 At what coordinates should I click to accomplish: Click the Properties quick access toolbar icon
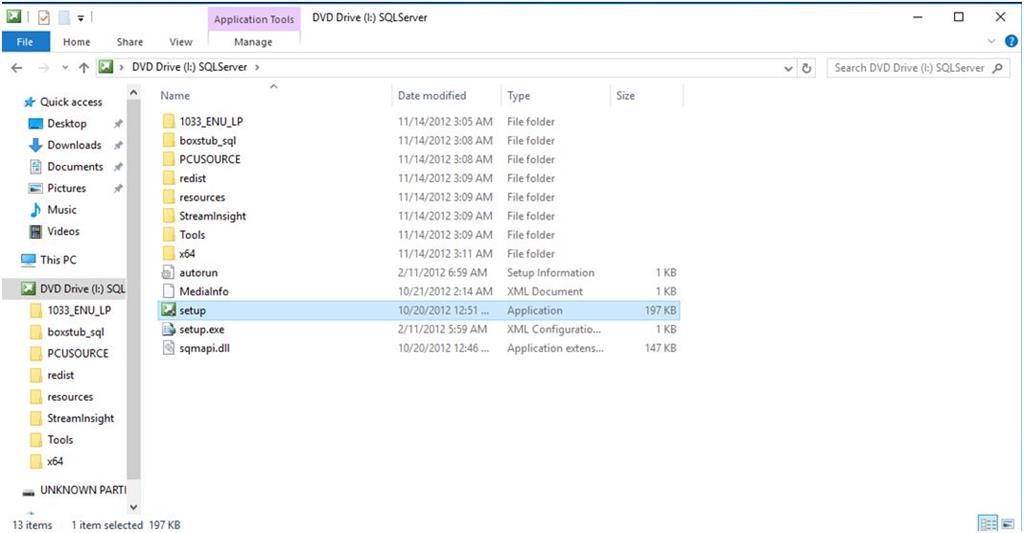pos(44,18)
